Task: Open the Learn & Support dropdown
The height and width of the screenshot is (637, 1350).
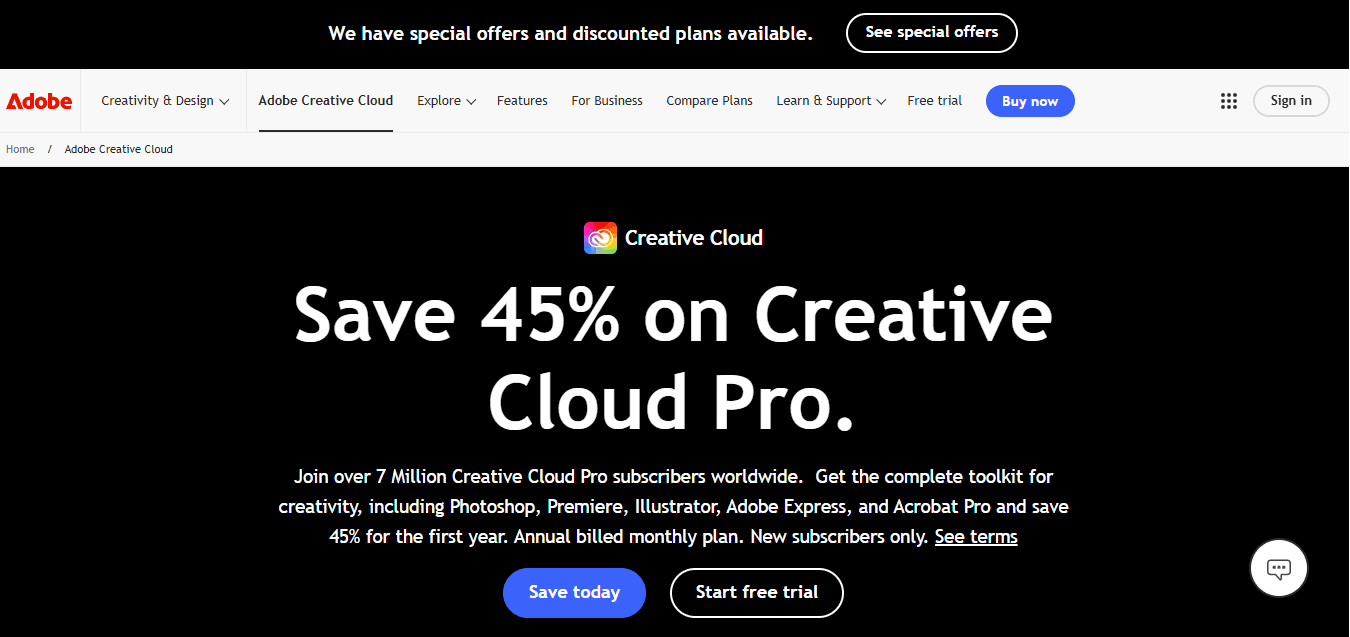Action: click(830, 101)
